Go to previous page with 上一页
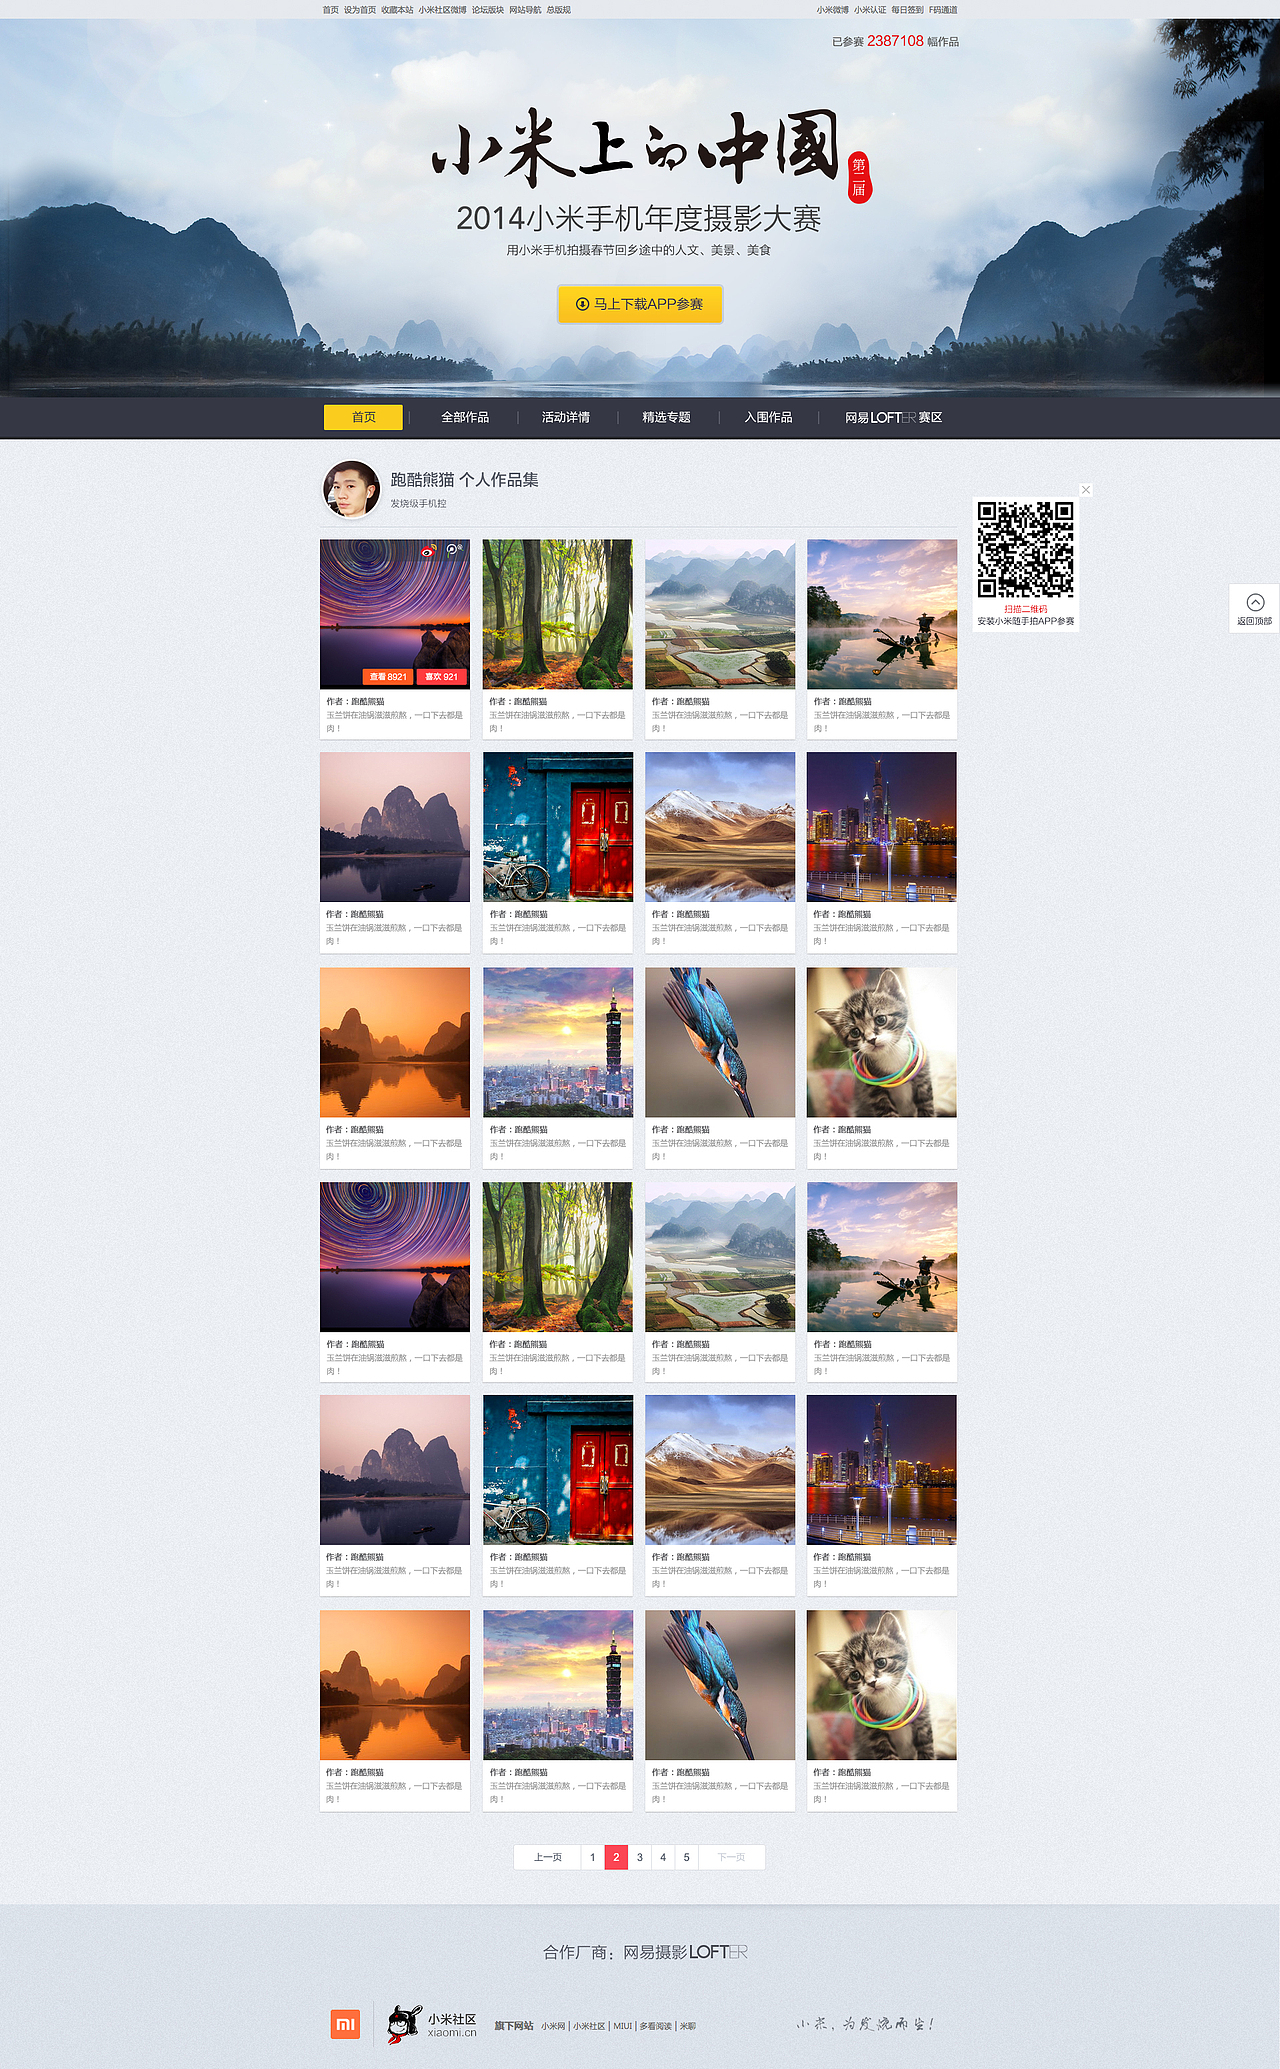 click(x=547, y=1857)
